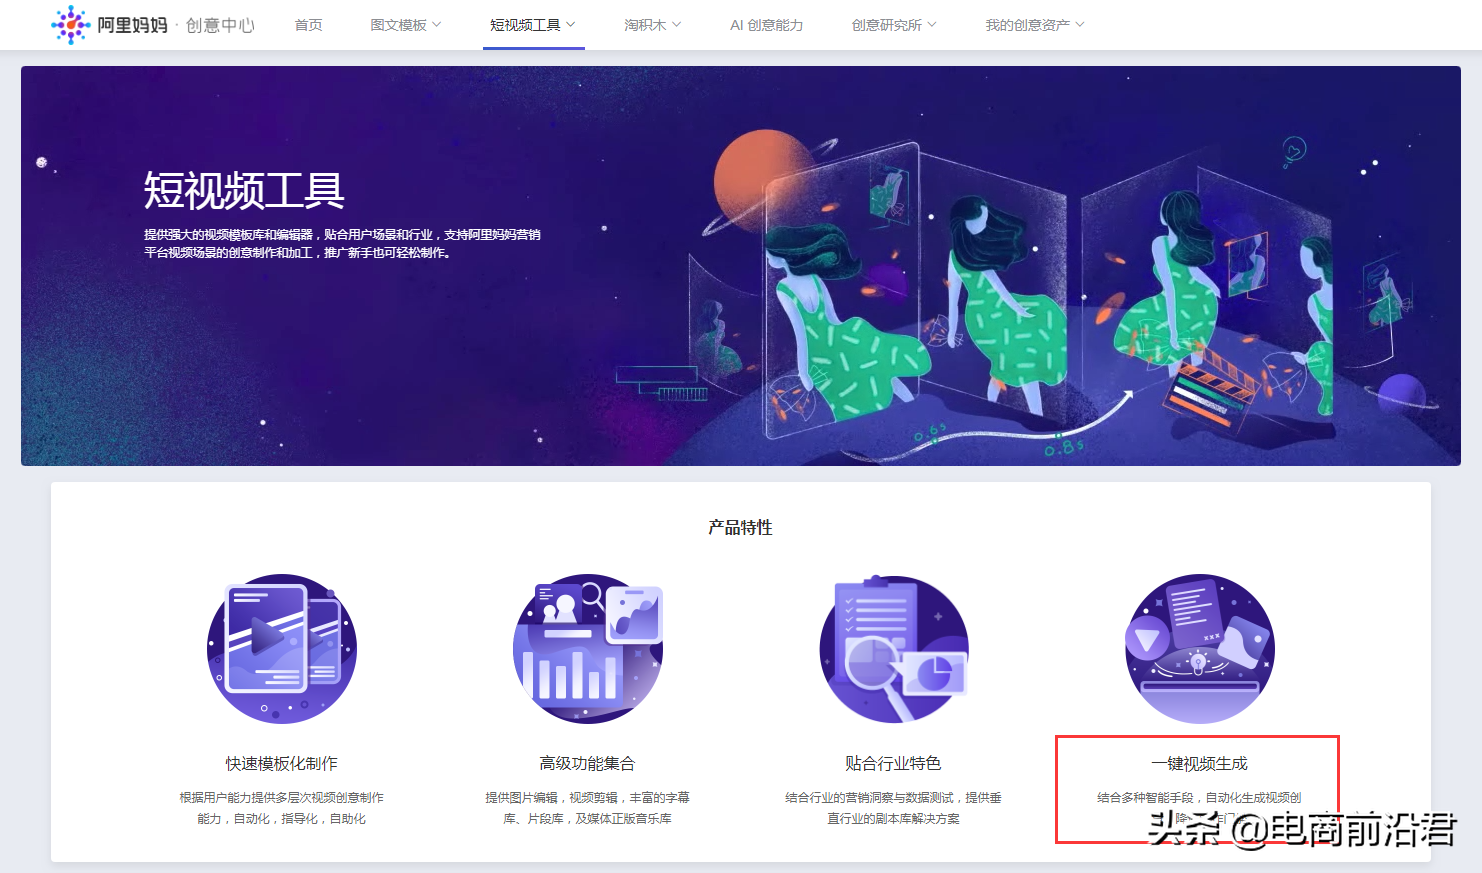
Task: Expand the 我的创意资产 dropdown chevron
Action: [1080, 24]
